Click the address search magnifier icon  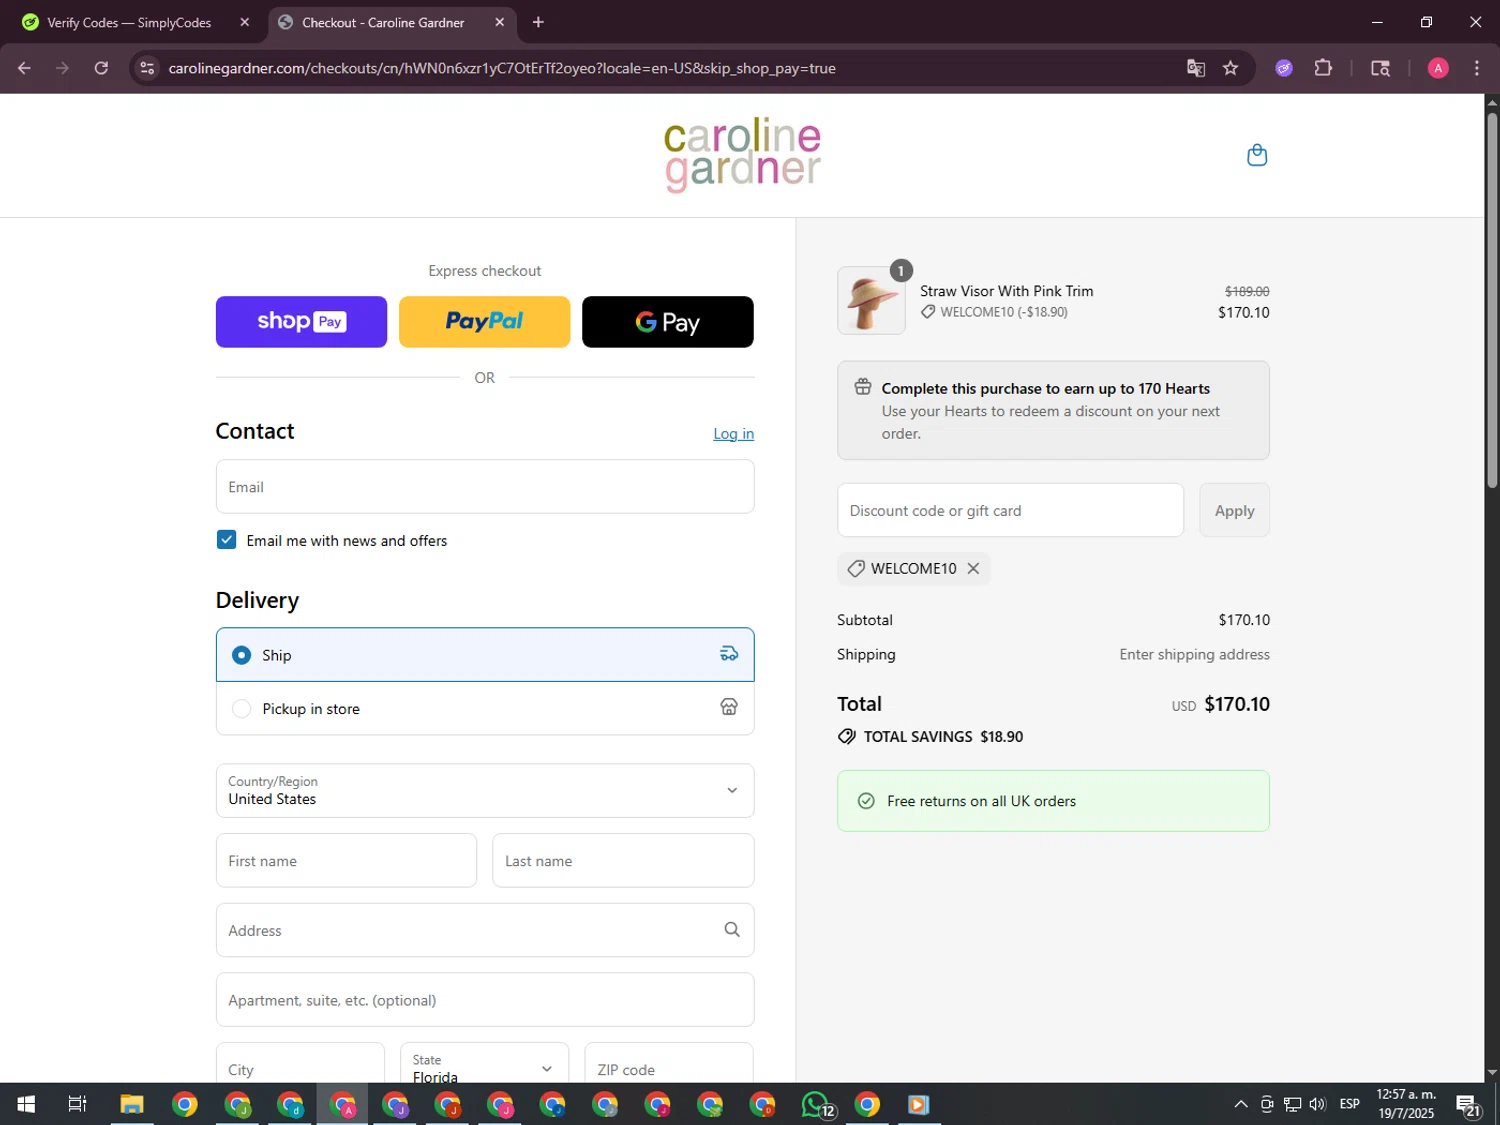[x=732, y=930]
